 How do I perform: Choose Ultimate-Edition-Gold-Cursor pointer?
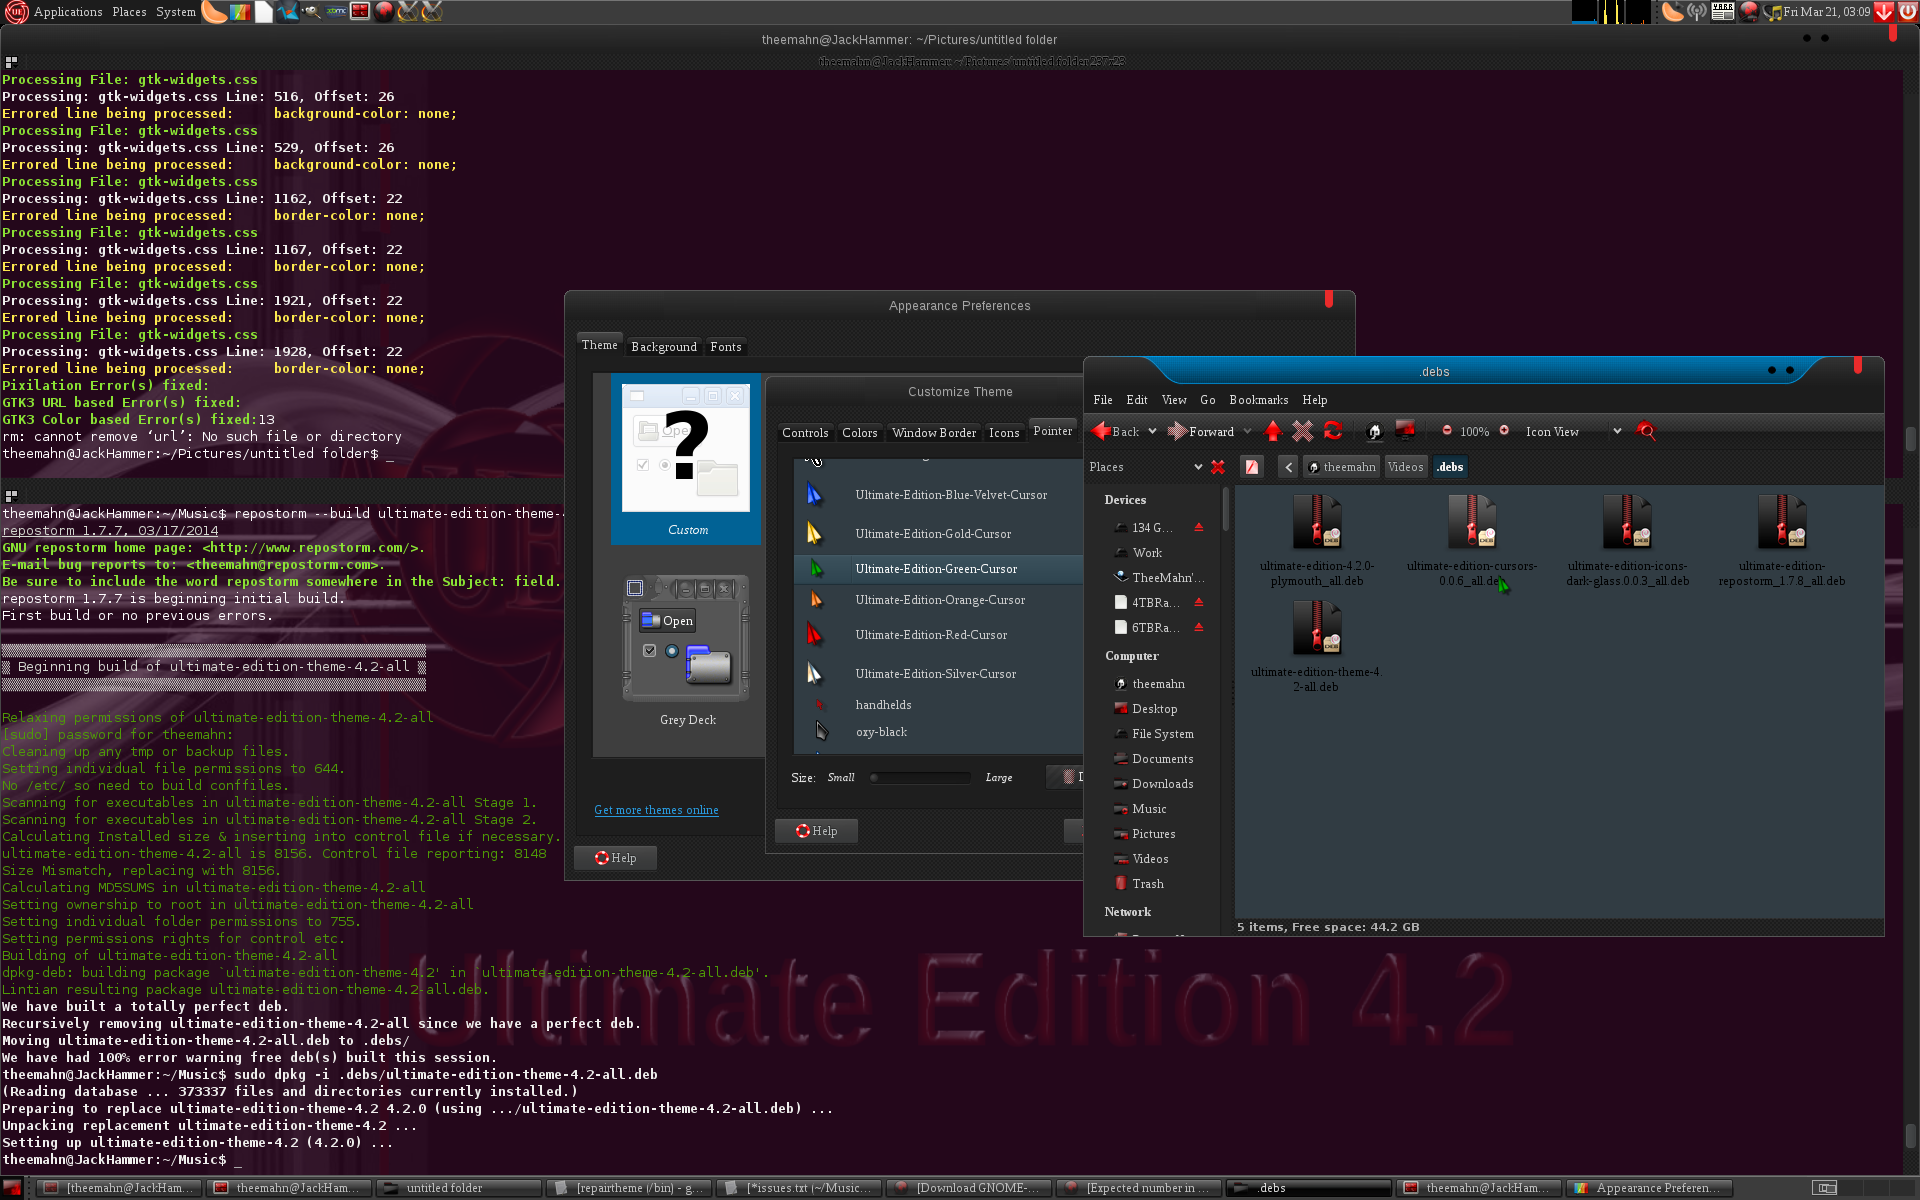(940, 533)
